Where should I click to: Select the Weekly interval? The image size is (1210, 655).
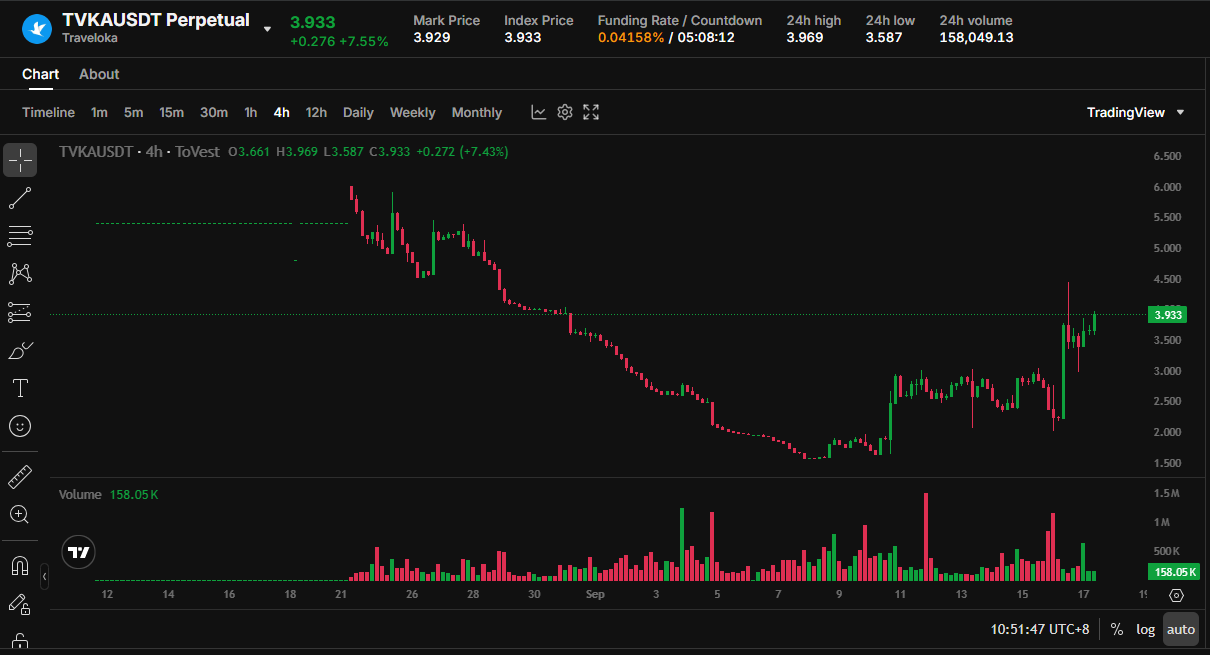point(412,112)
